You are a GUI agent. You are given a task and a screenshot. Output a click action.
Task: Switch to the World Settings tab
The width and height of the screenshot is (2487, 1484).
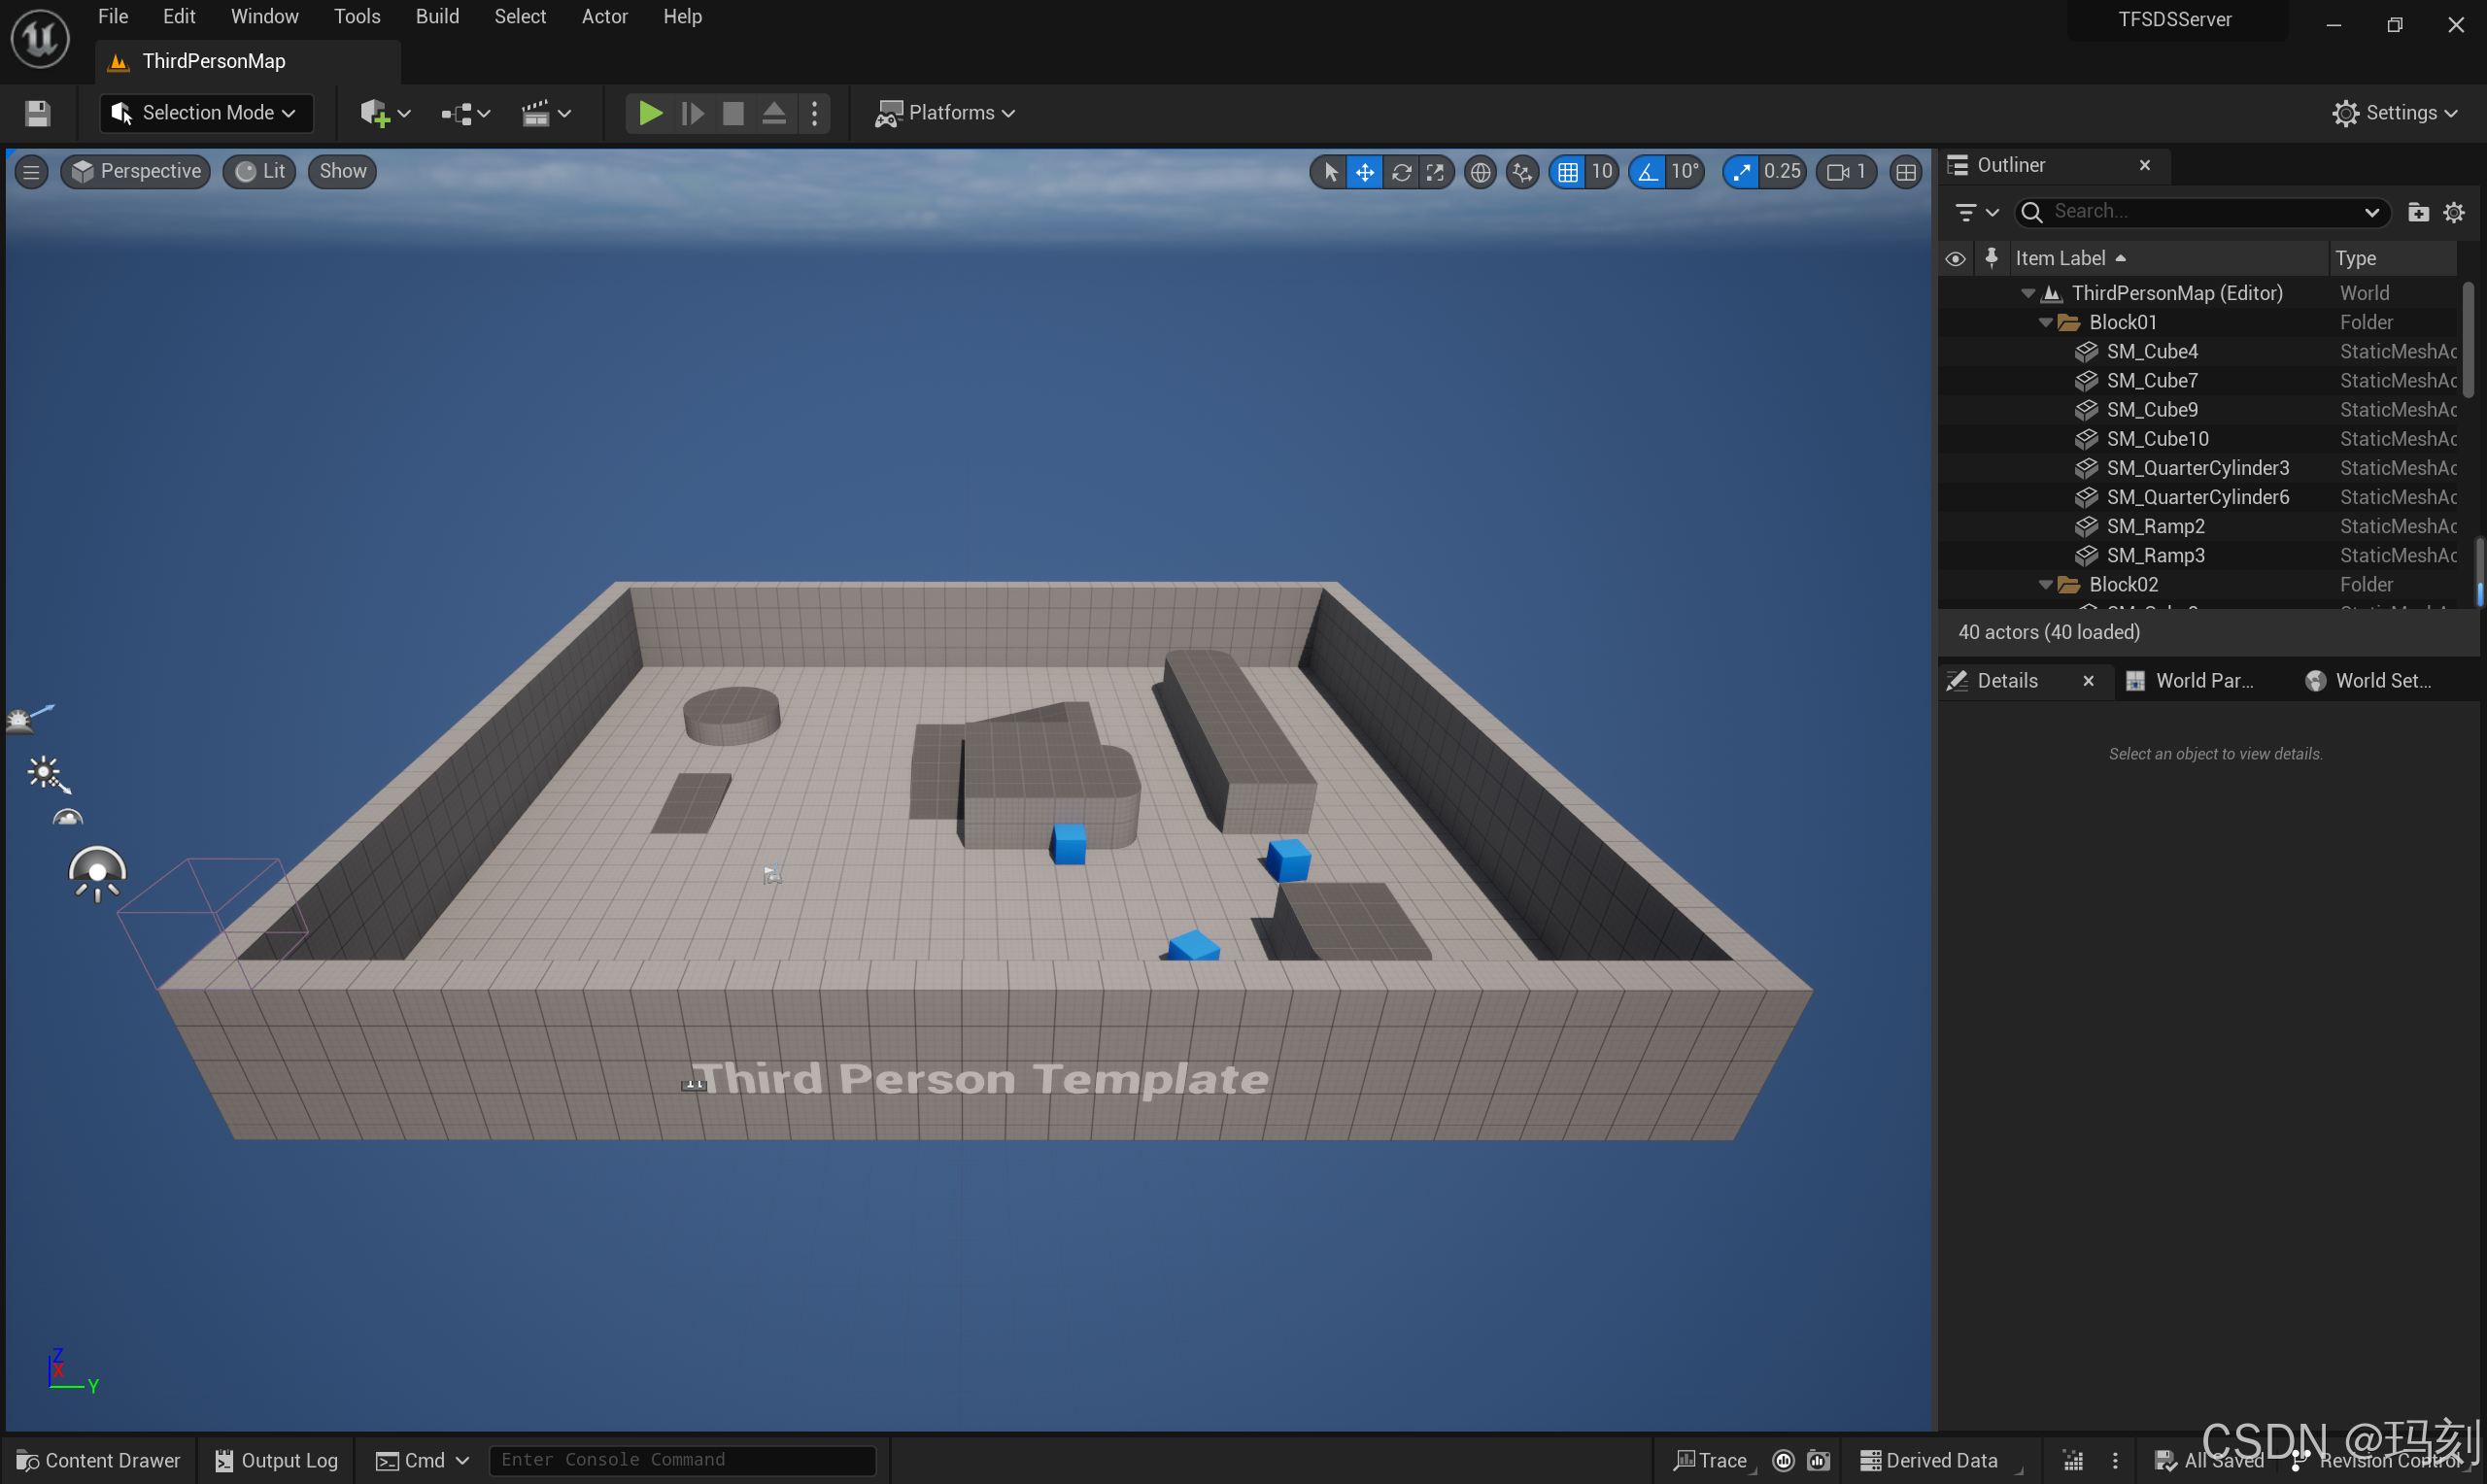point(2369,681)
